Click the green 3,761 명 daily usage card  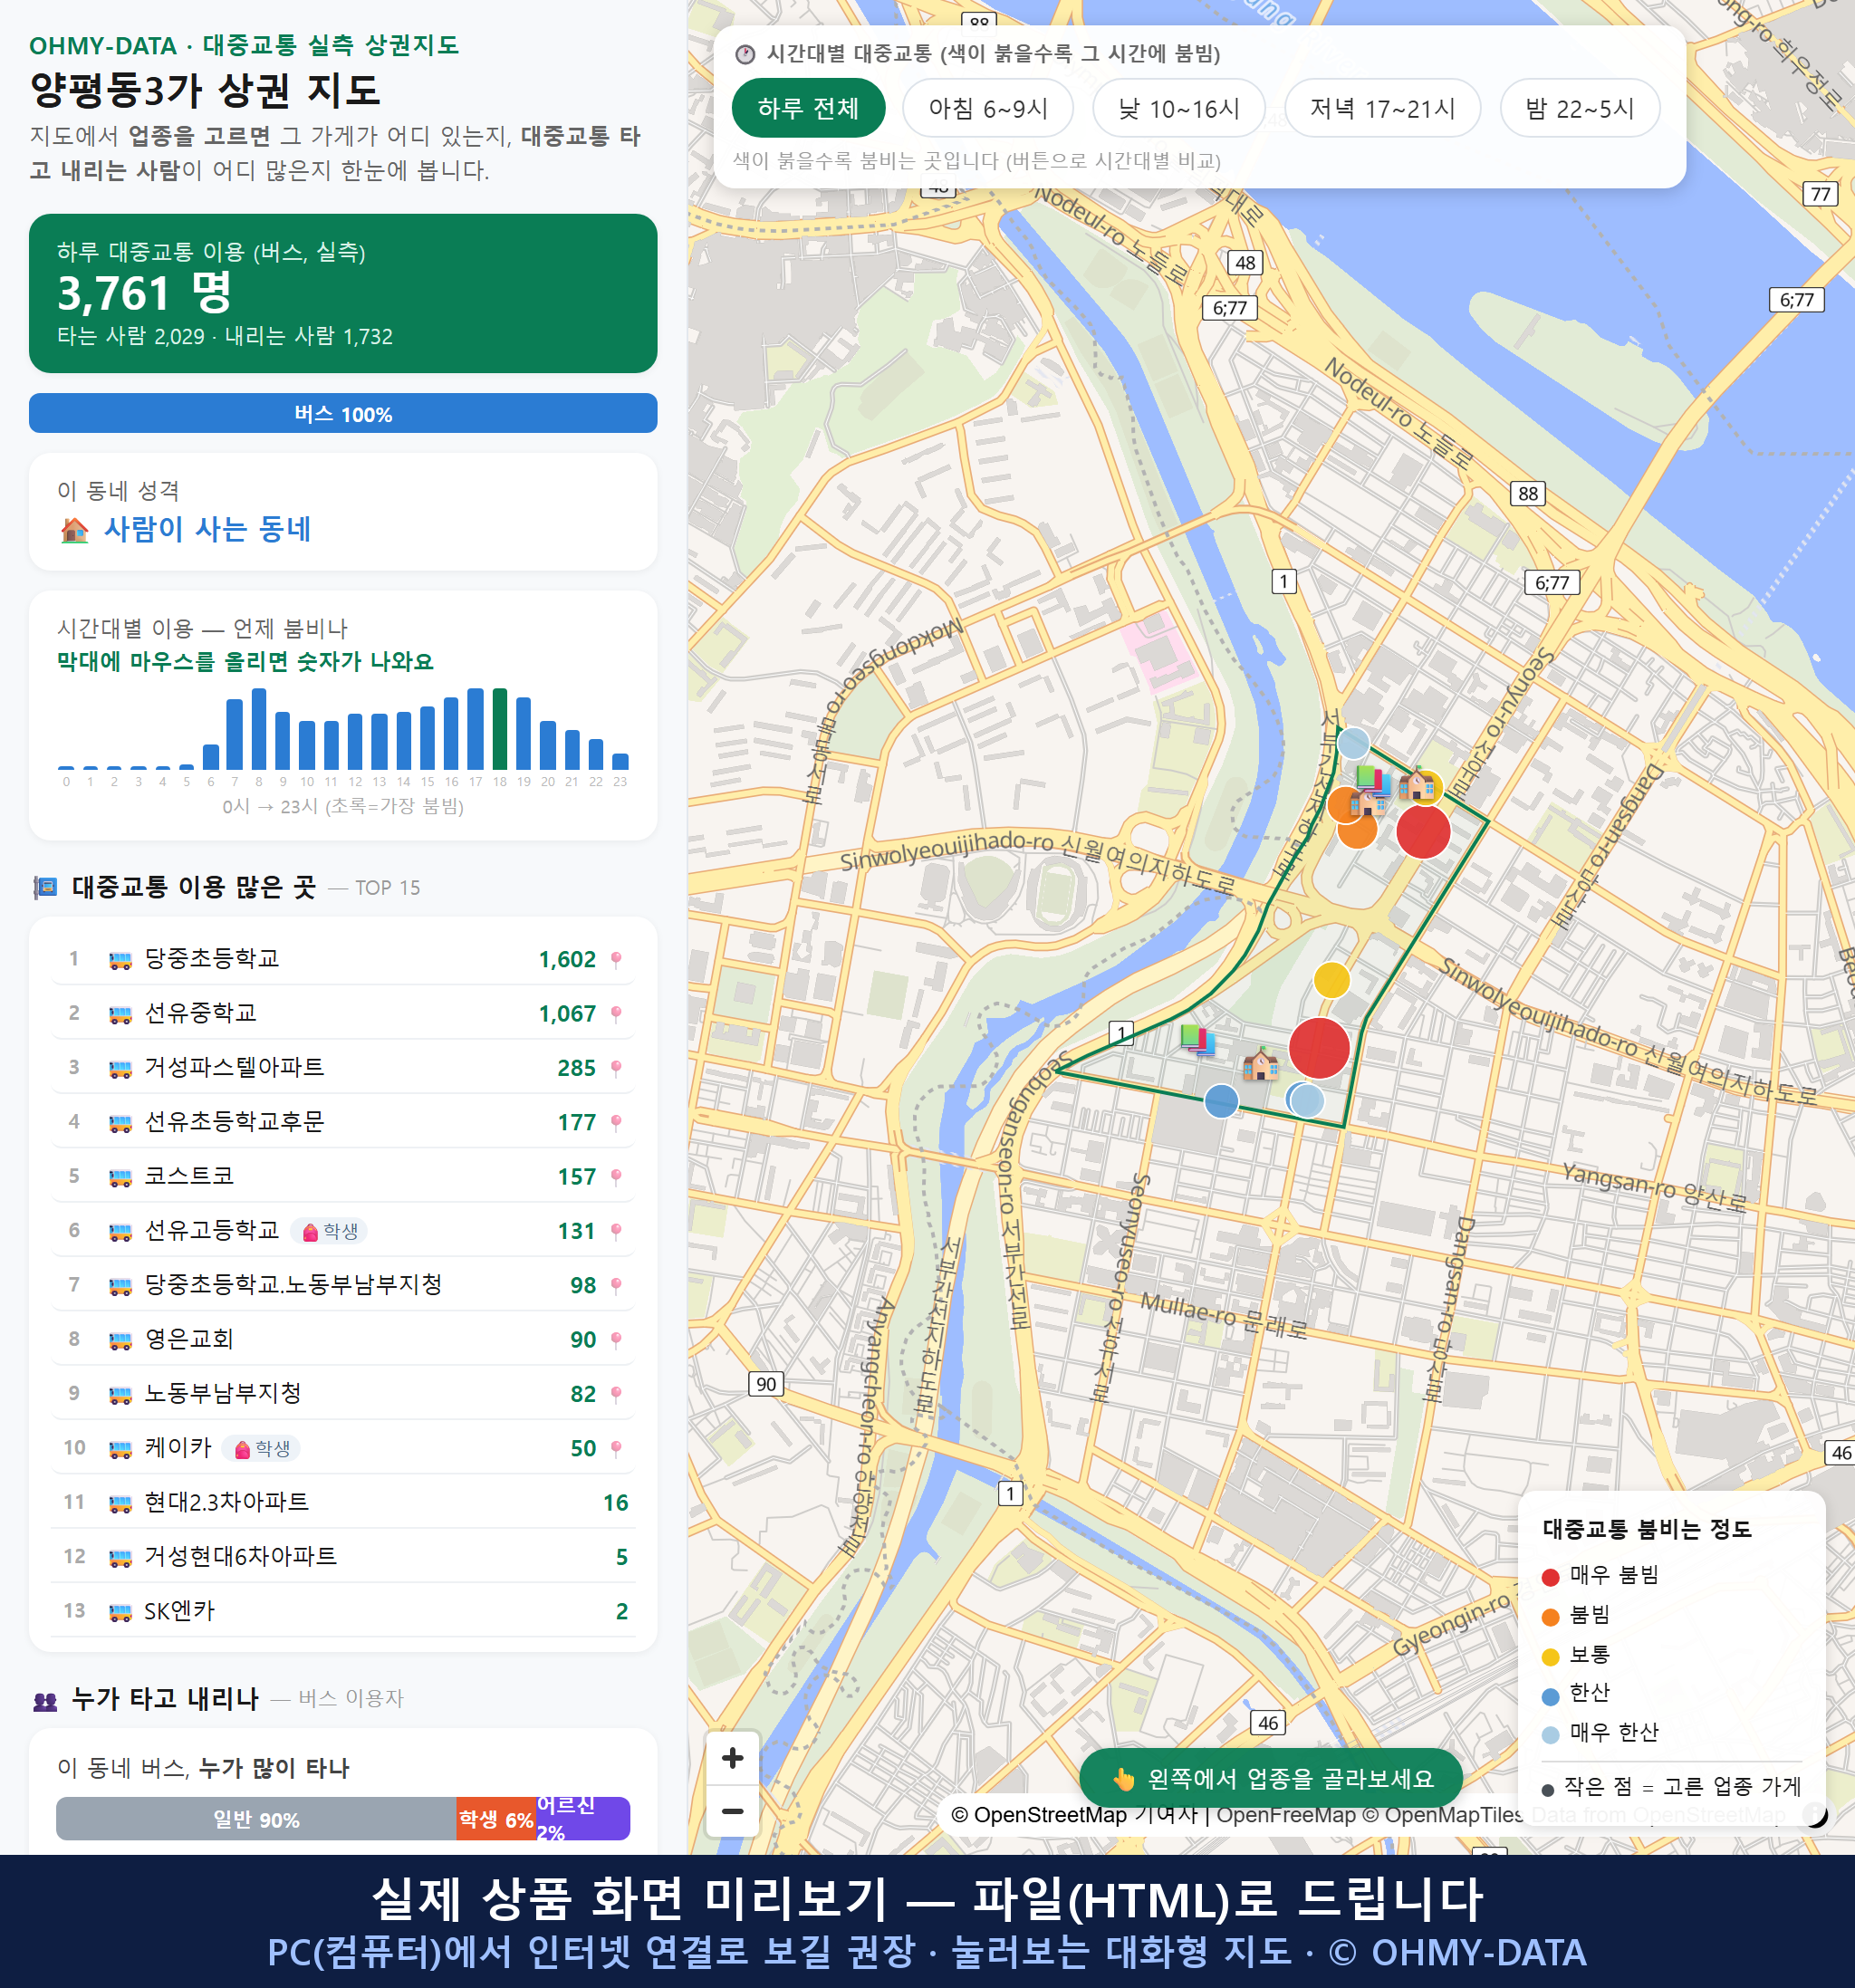click(343, 293)
